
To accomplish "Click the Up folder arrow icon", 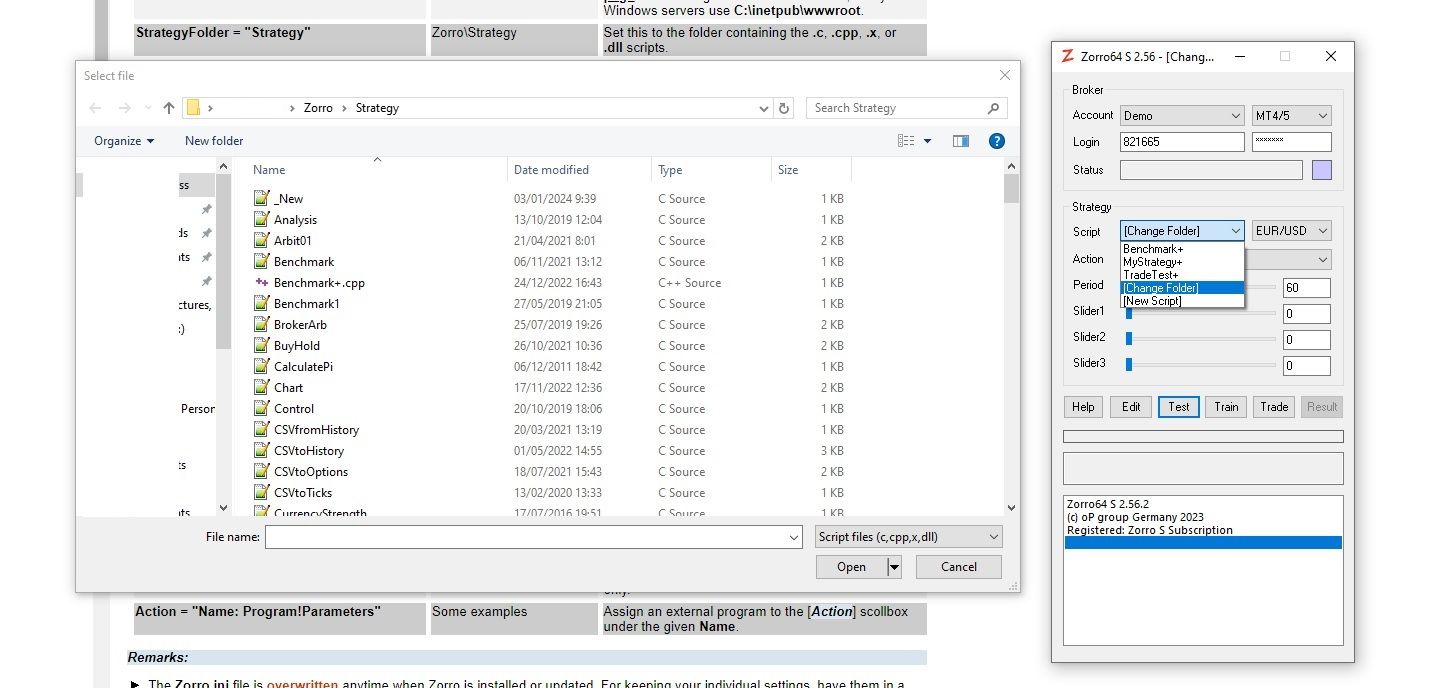I will click(168, 108).
